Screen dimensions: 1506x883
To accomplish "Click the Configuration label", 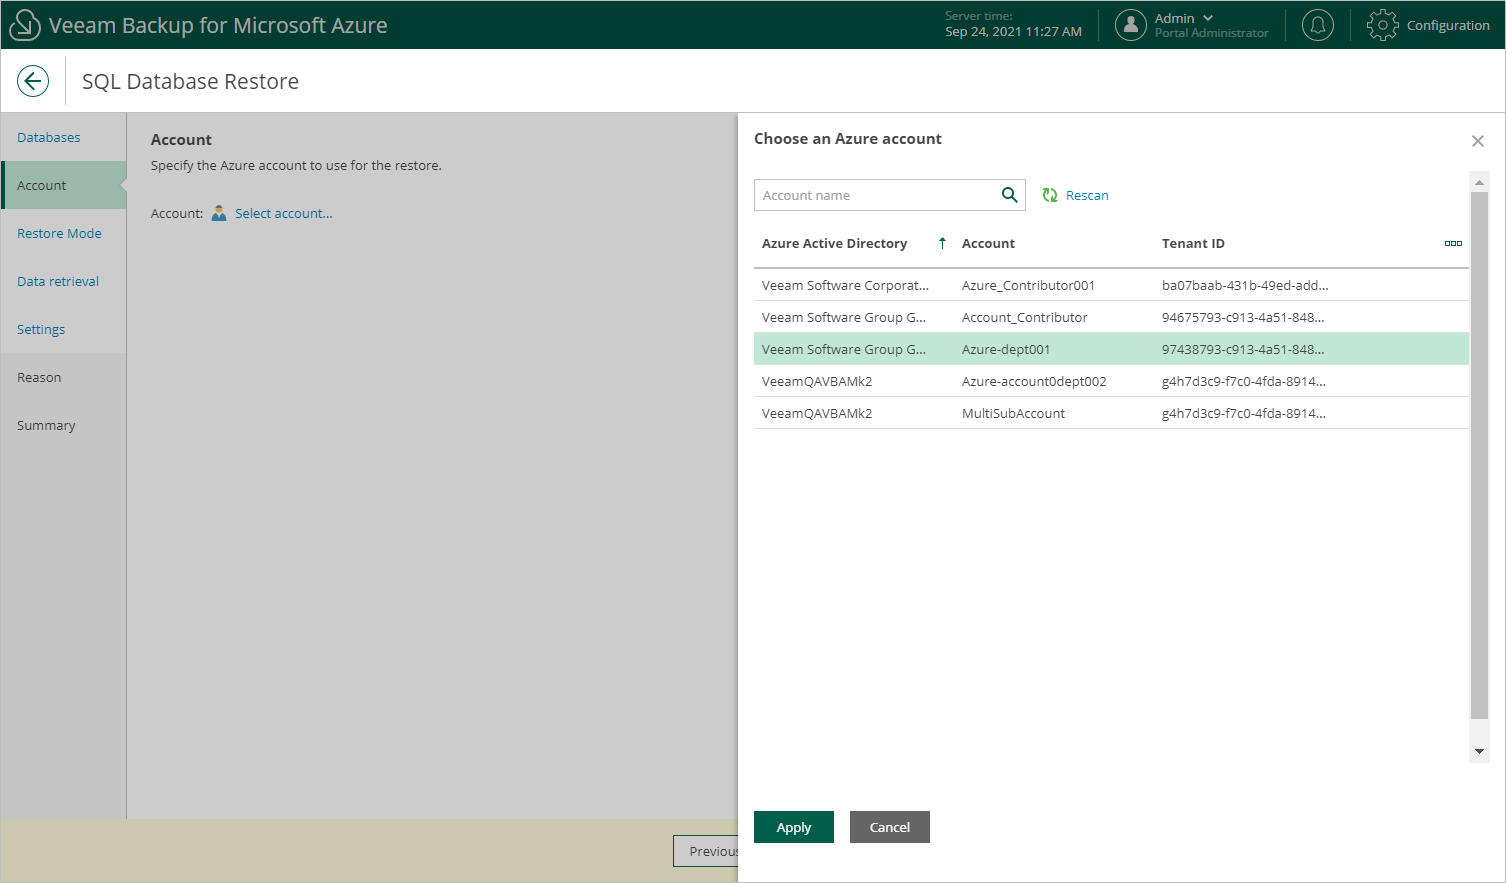I will (1448, 25).
